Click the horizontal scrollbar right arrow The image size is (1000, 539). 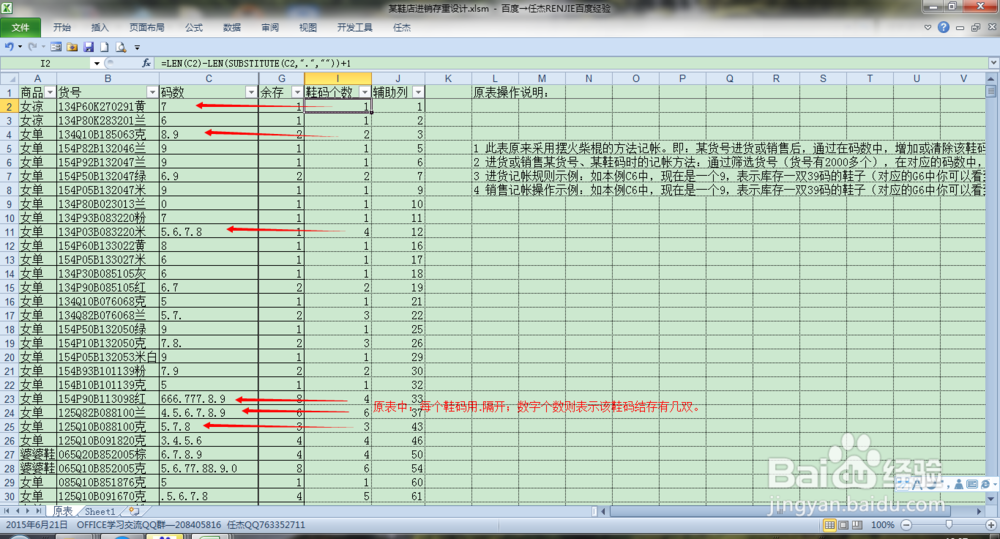(980, 511)
